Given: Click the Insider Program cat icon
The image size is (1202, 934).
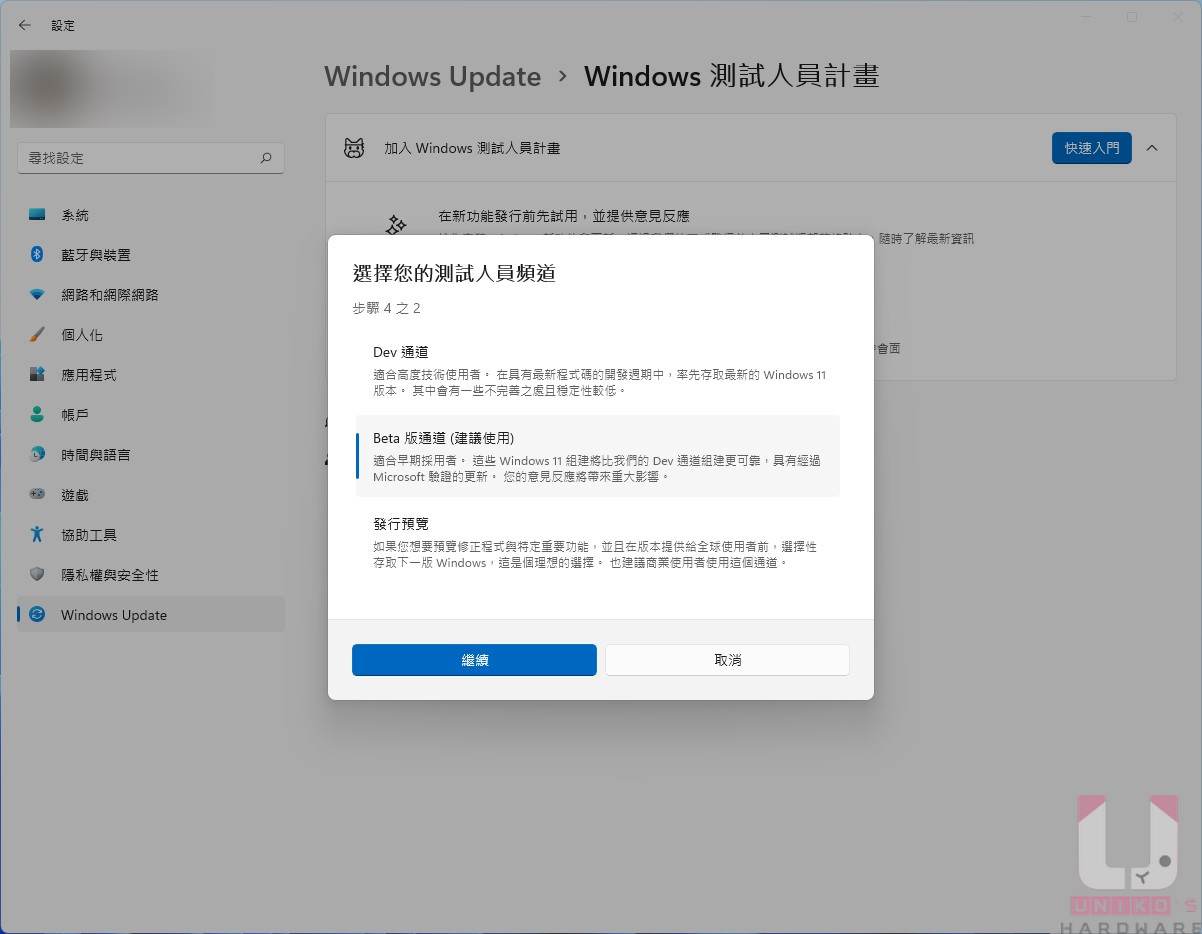Looking at the screenshot, I should point(354,148).
